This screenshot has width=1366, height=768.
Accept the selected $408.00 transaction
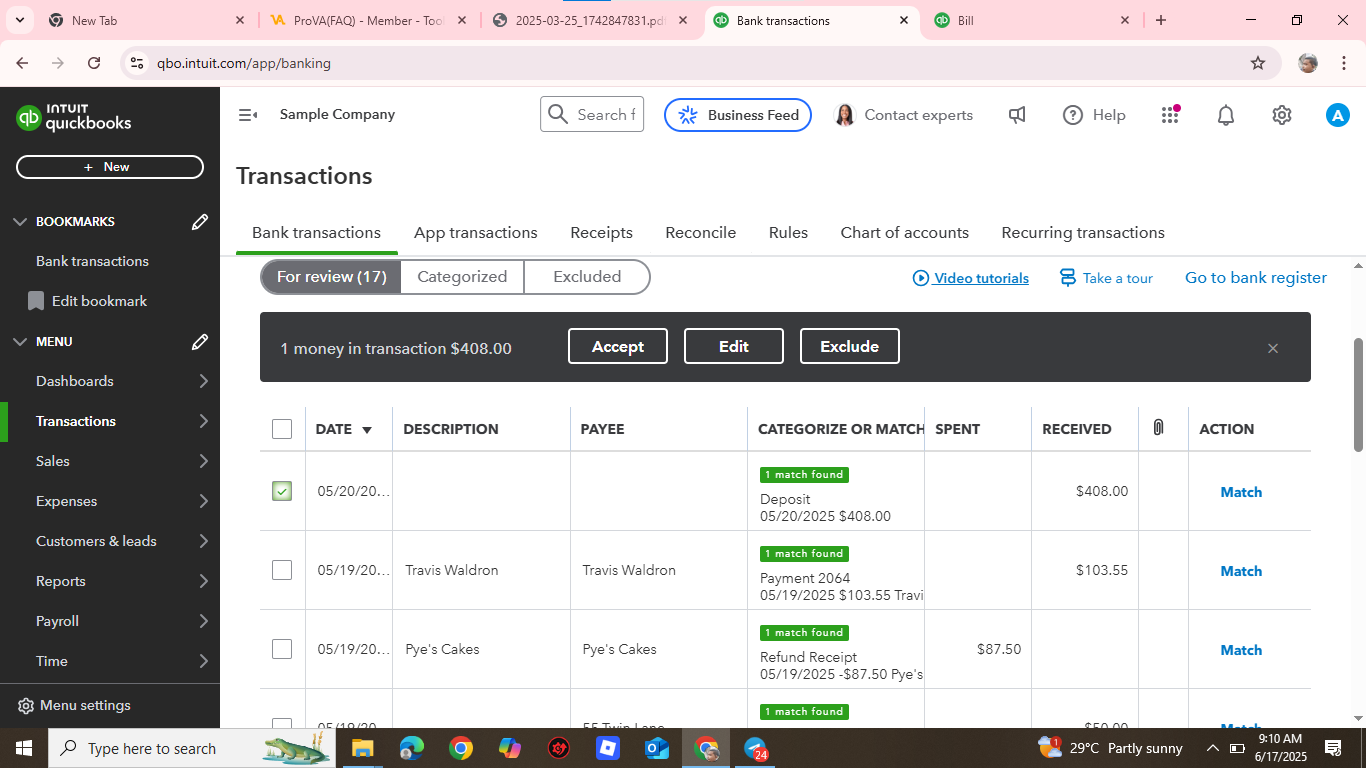618,346
